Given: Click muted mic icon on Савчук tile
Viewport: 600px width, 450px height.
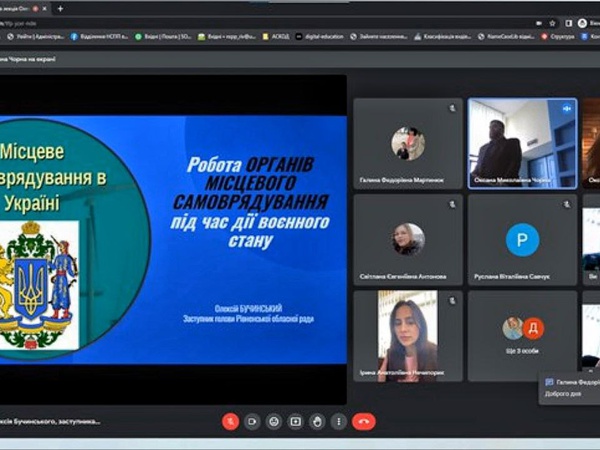Looking at the screenshot, I should (567, 205).
